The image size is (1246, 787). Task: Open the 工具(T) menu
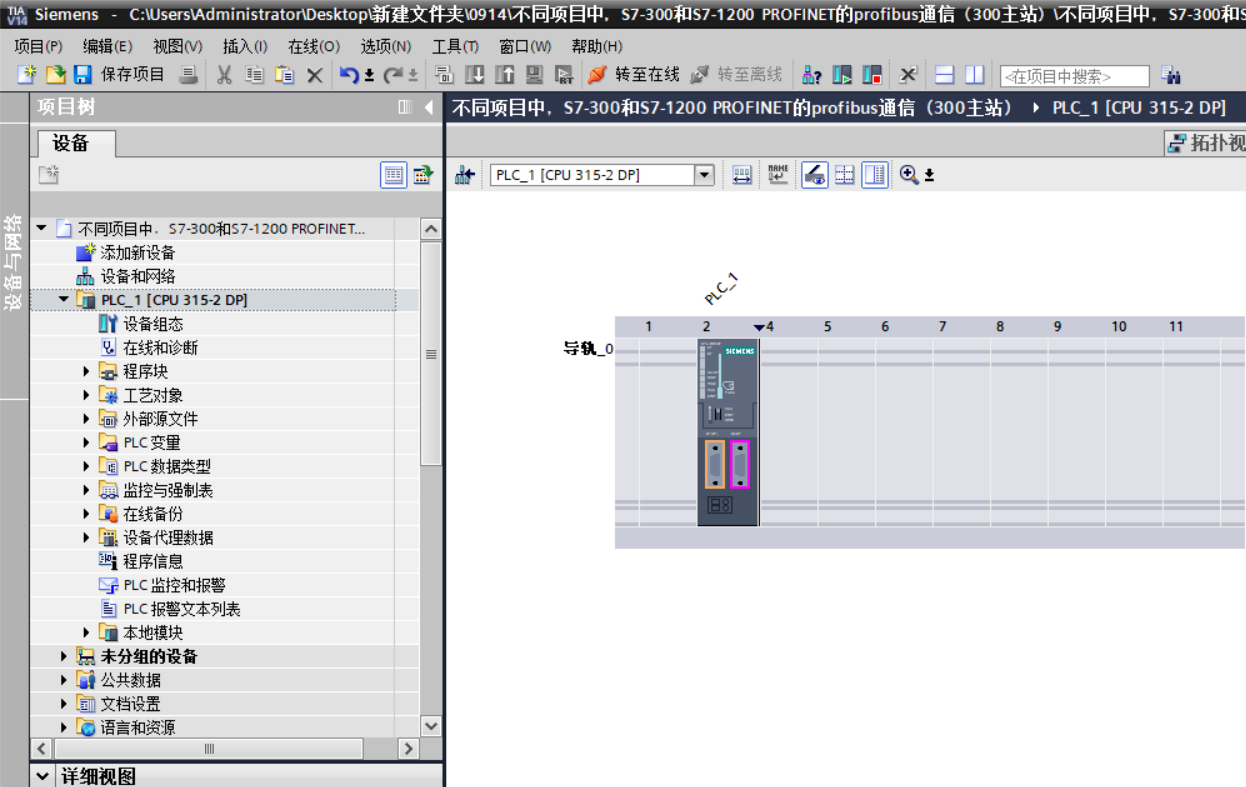pyautogui.click(x=455, y=46)
